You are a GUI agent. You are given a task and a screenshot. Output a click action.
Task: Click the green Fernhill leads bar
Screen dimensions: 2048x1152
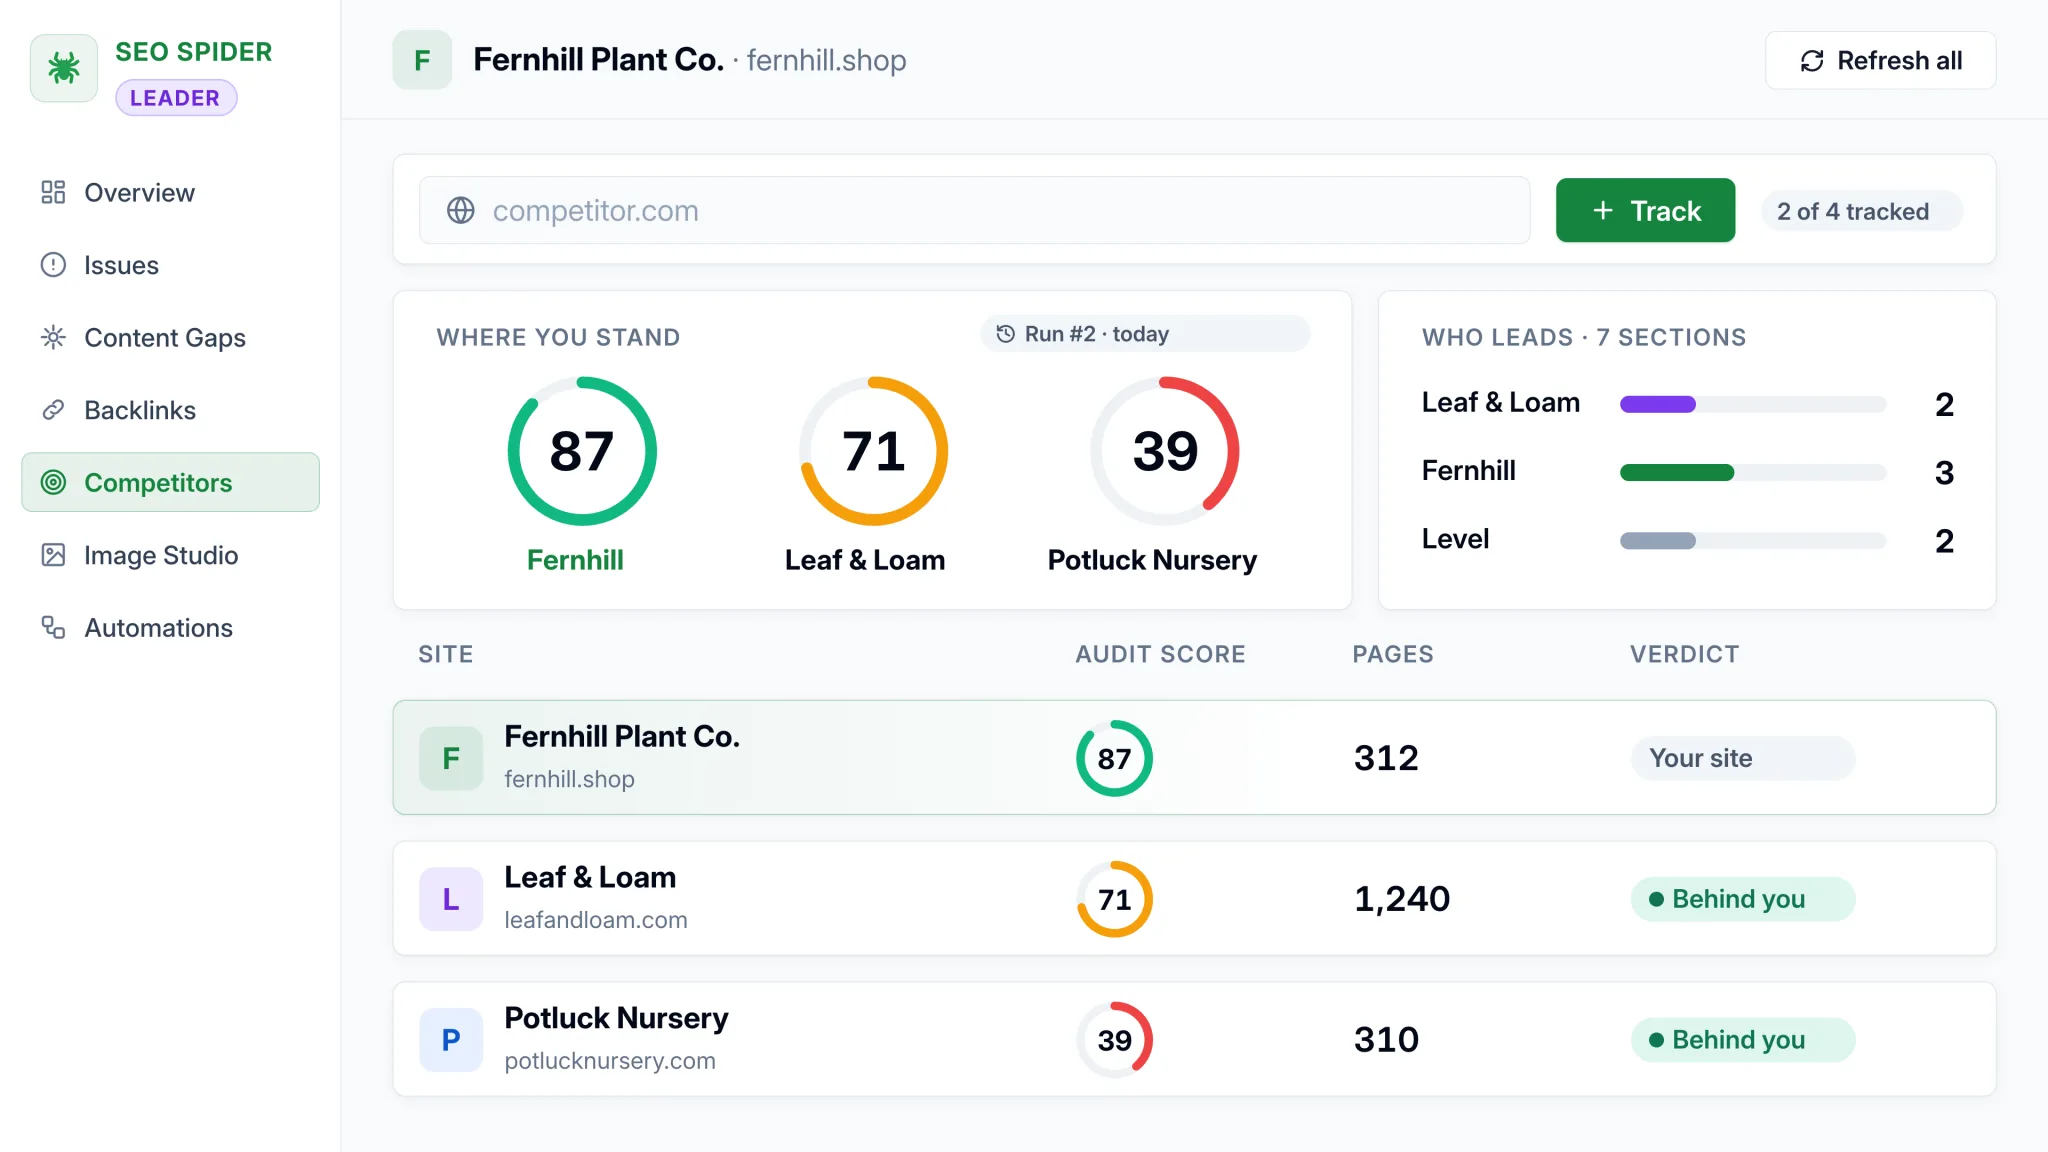pos(1677,472)
